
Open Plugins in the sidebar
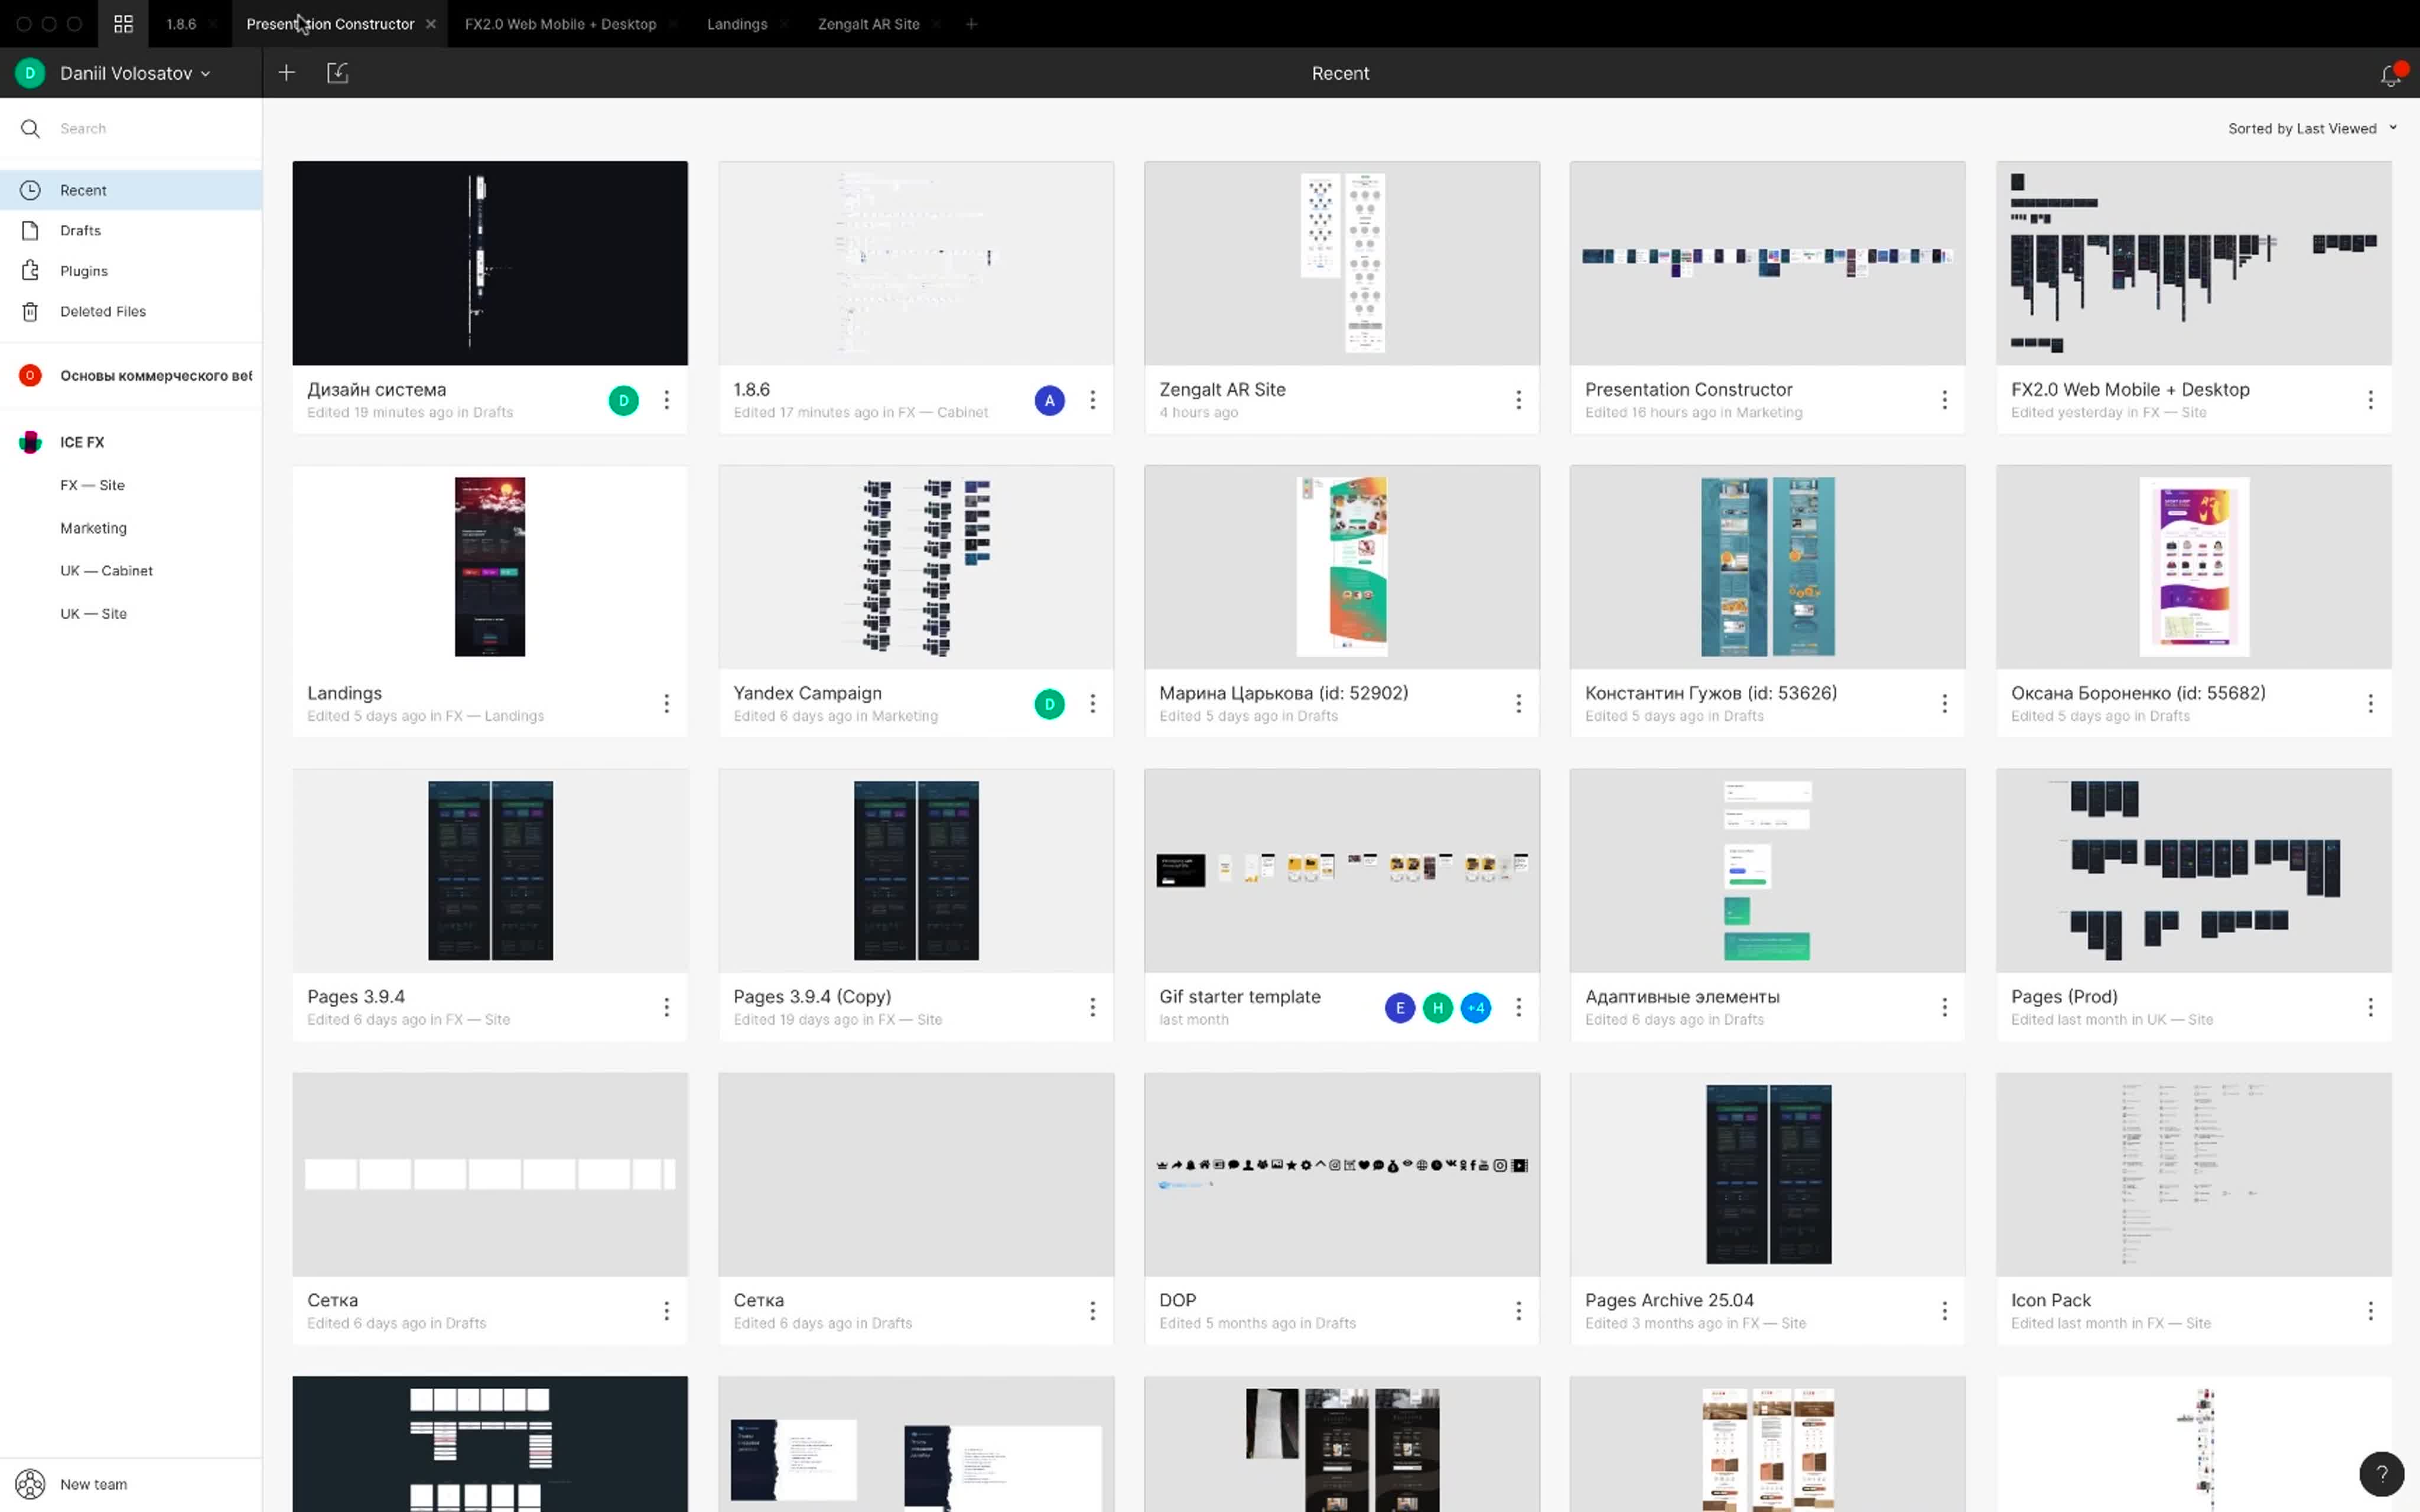click(x=131, y=271)
